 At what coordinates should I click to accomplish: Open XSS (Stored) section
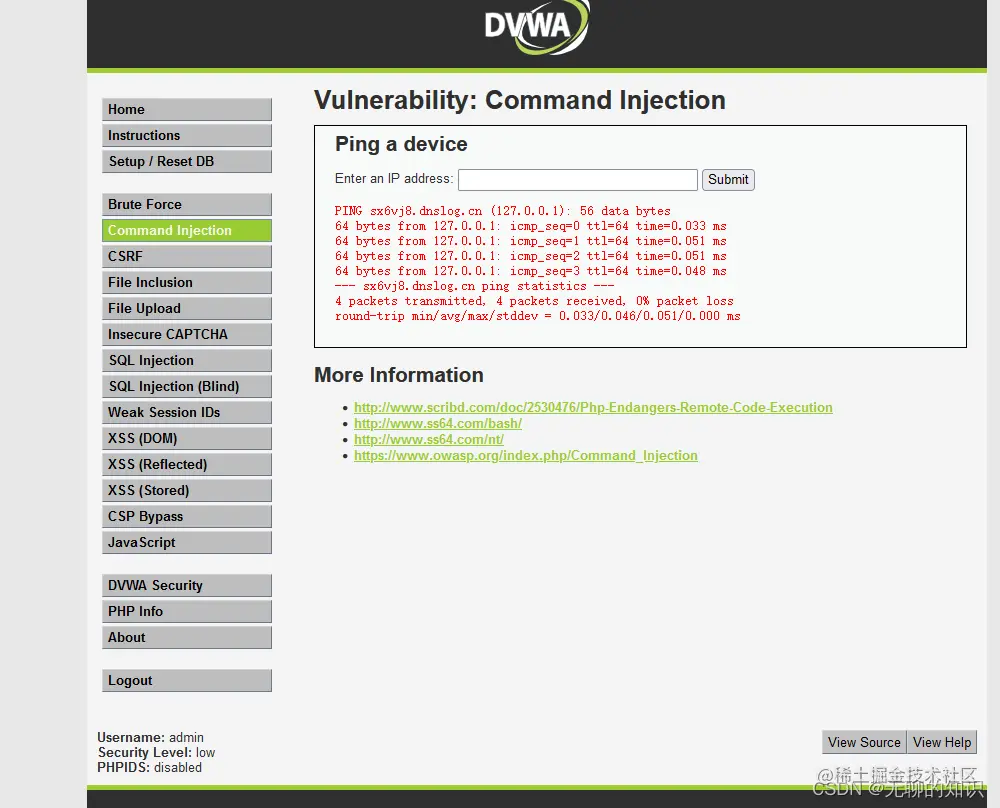point(187,490)
